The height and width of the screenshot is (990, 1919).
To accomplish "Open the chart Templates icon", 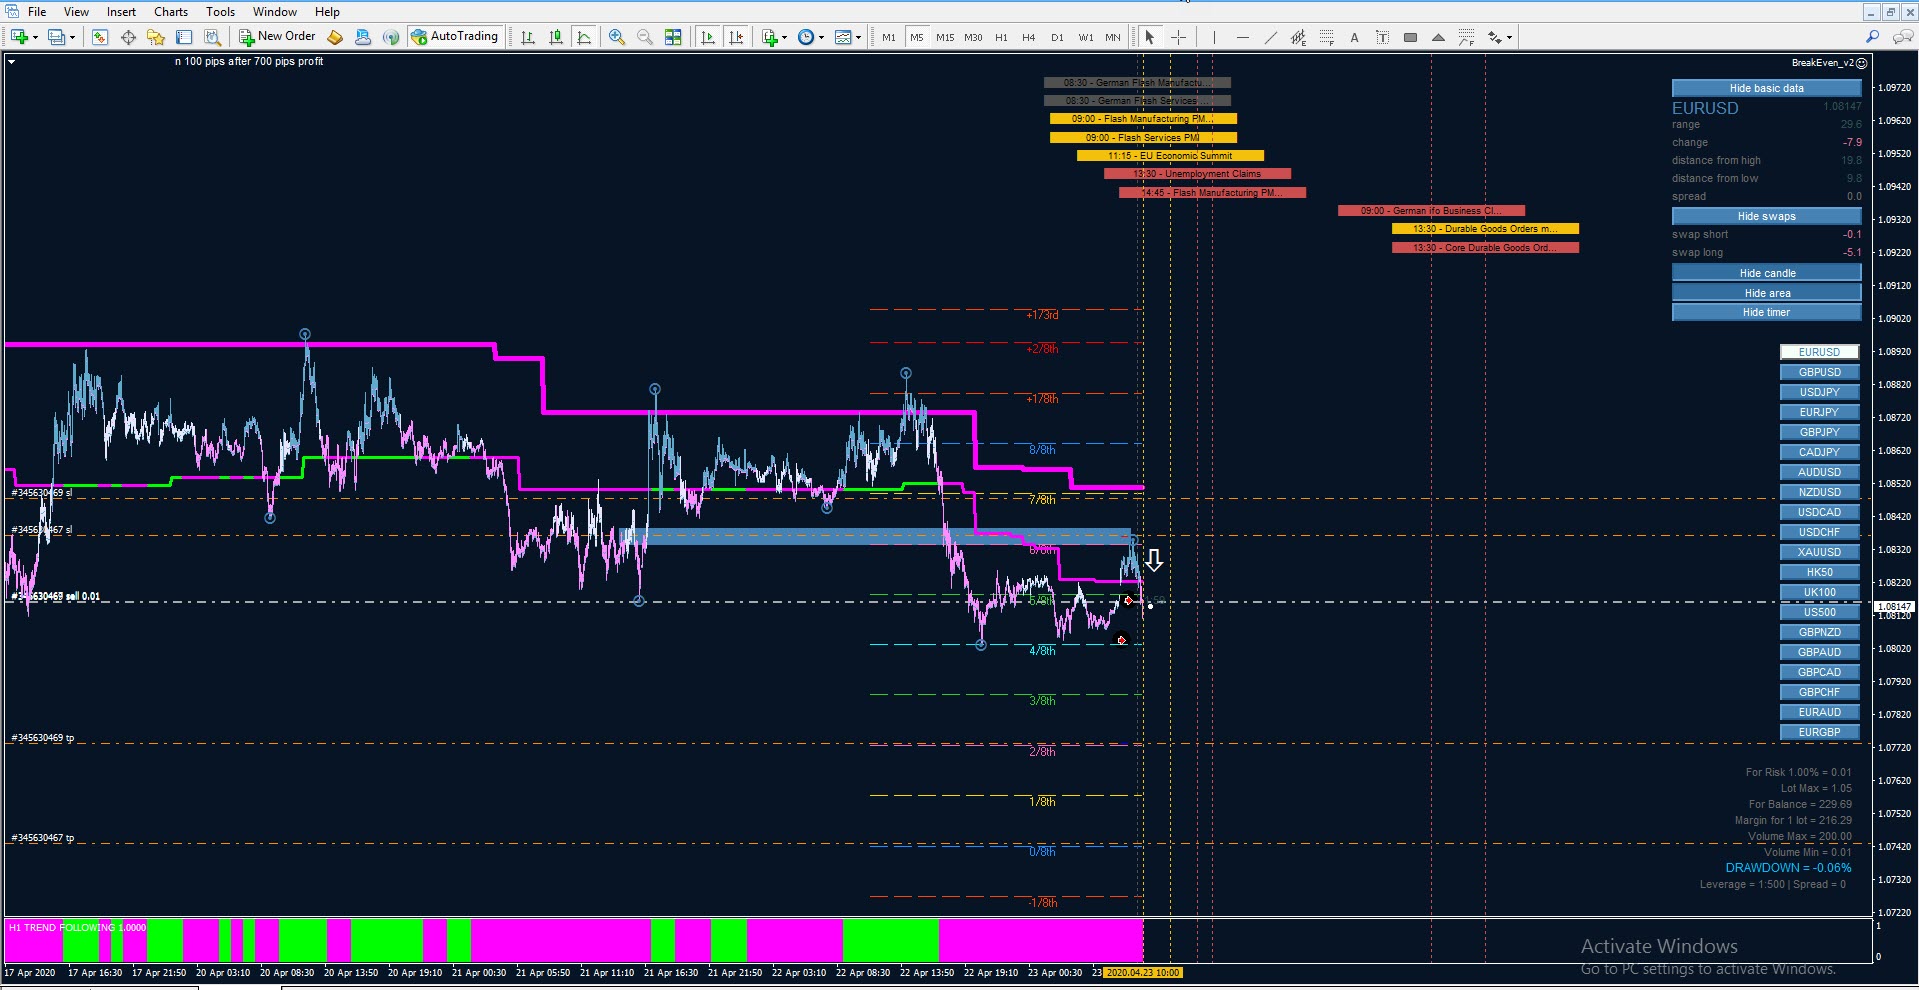I will 843,37.
